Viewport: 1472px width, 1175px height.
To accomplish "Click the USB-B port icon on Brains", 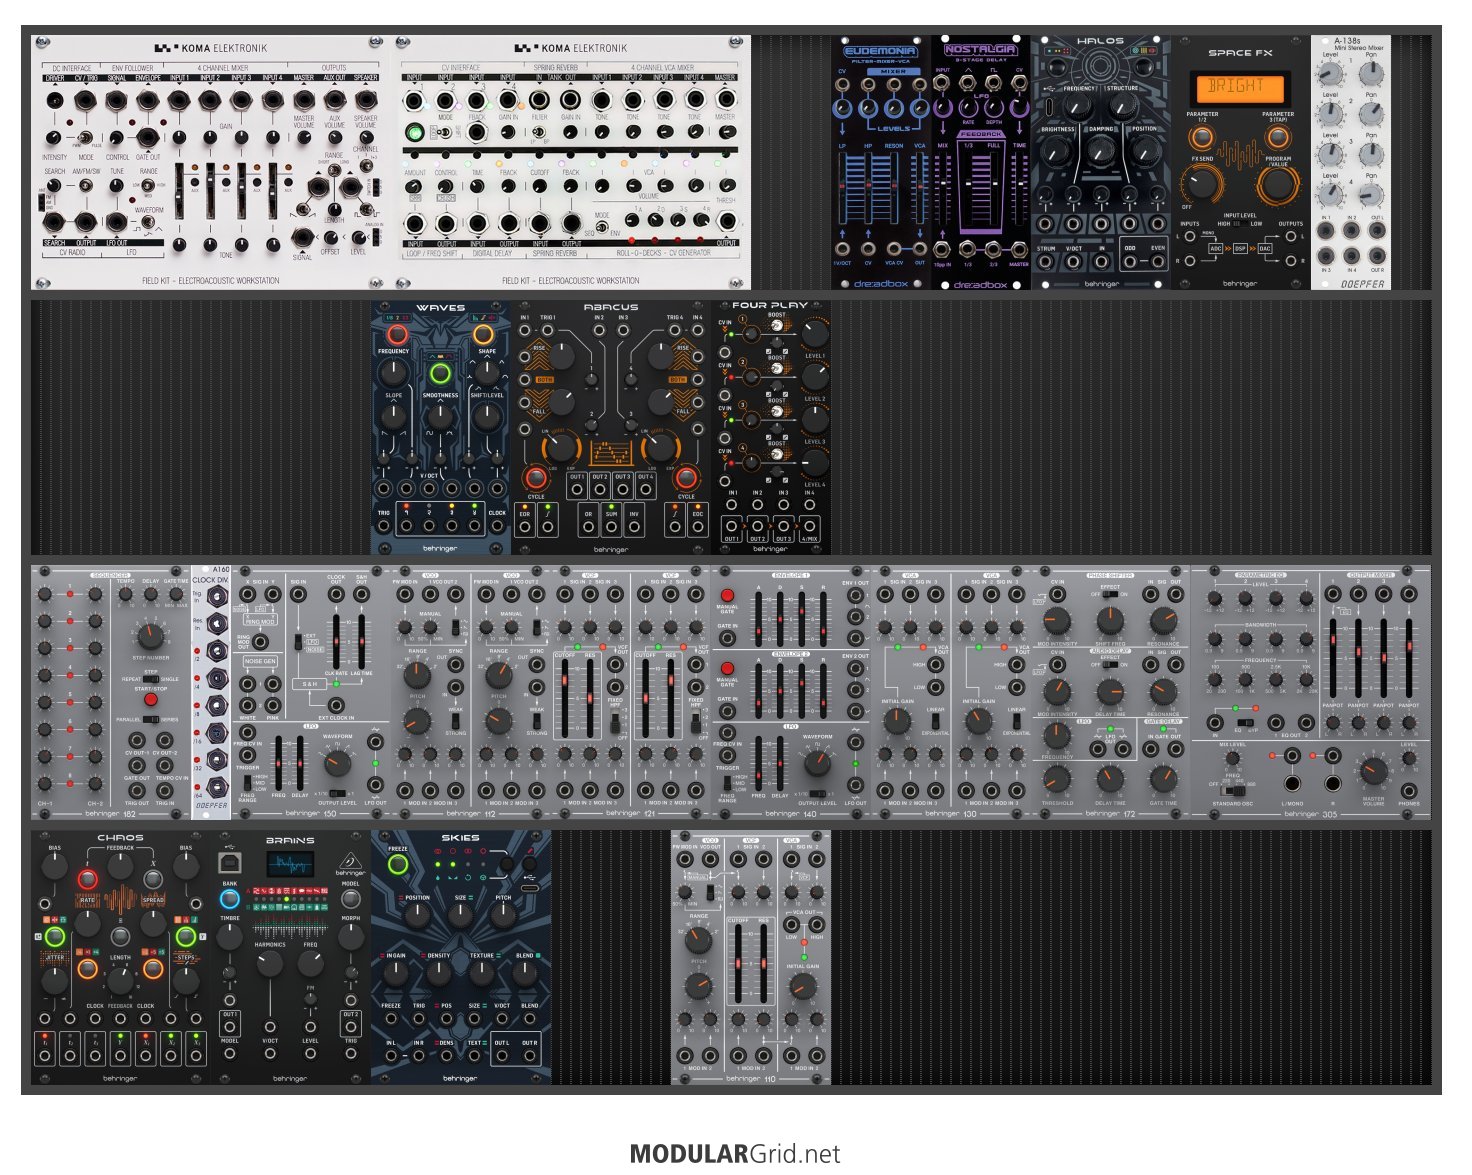I will point(229,863).
